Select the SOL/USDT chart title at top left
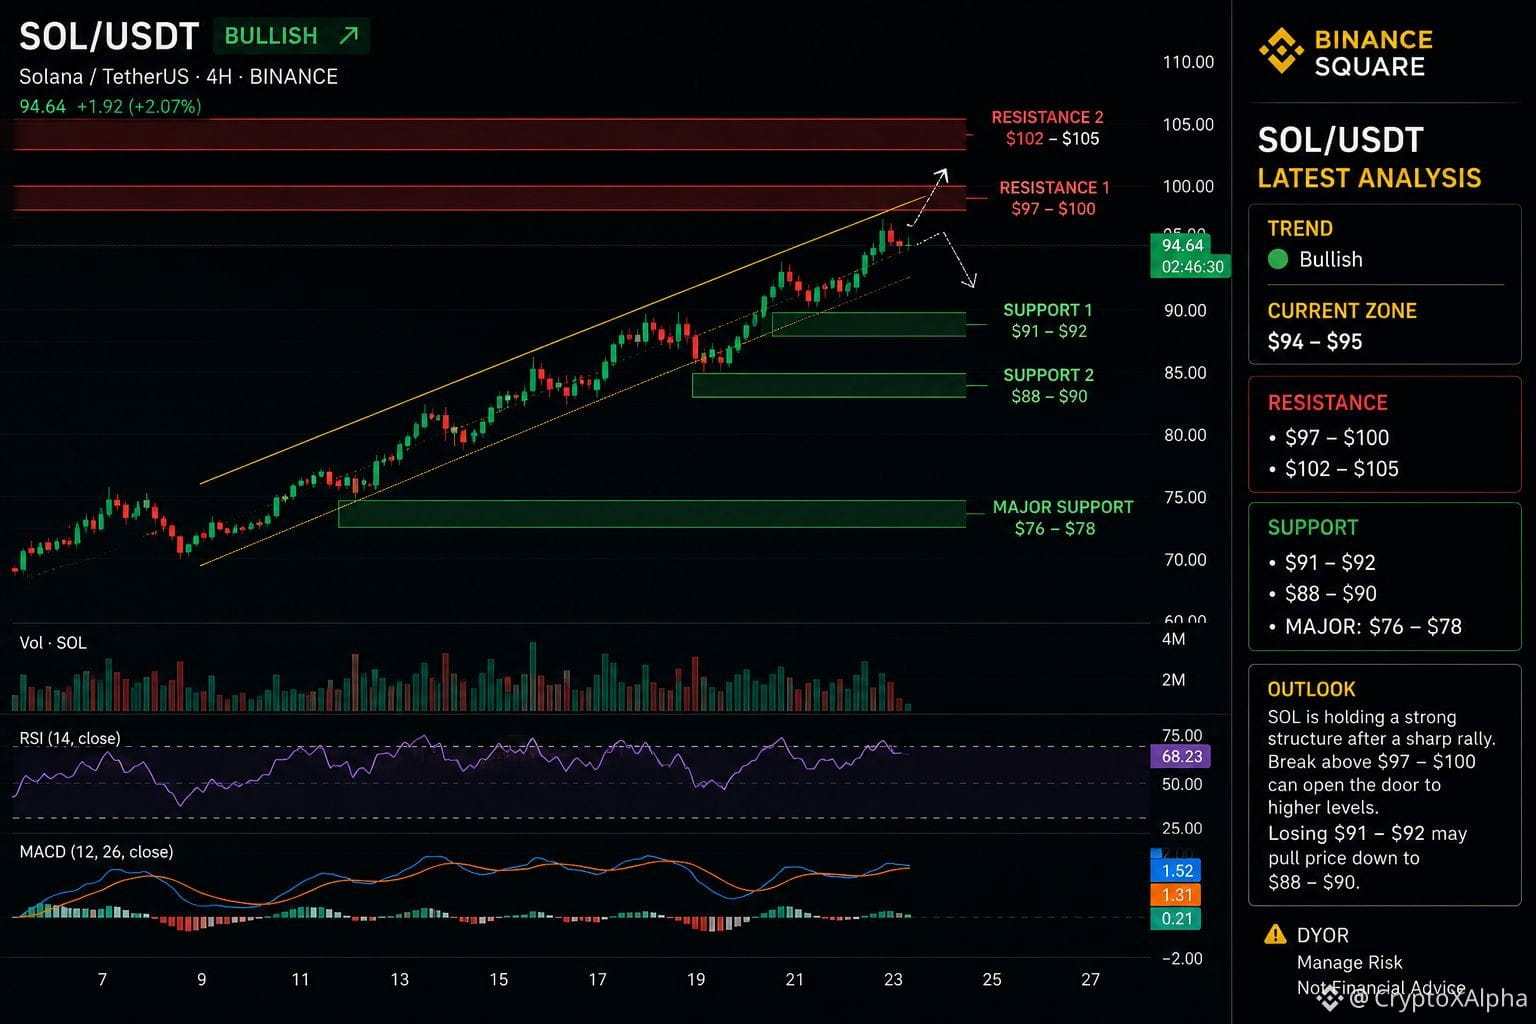 tap(109, 37)
